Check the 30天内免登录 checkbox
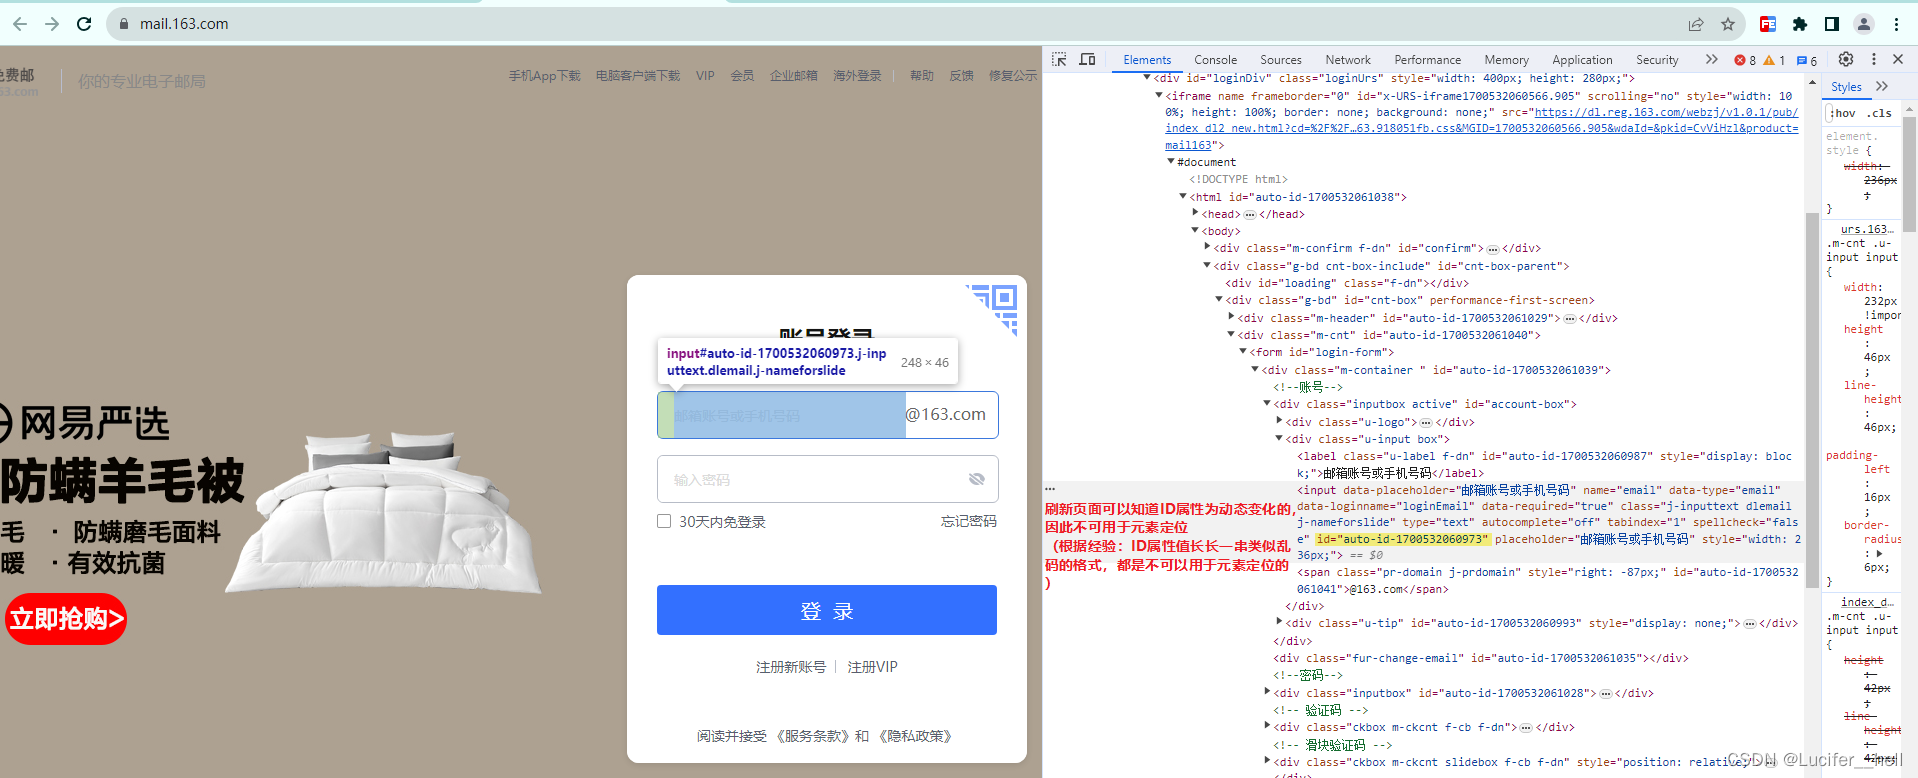The width and height of the screenshot is (1918, 778). click(664, 521)
